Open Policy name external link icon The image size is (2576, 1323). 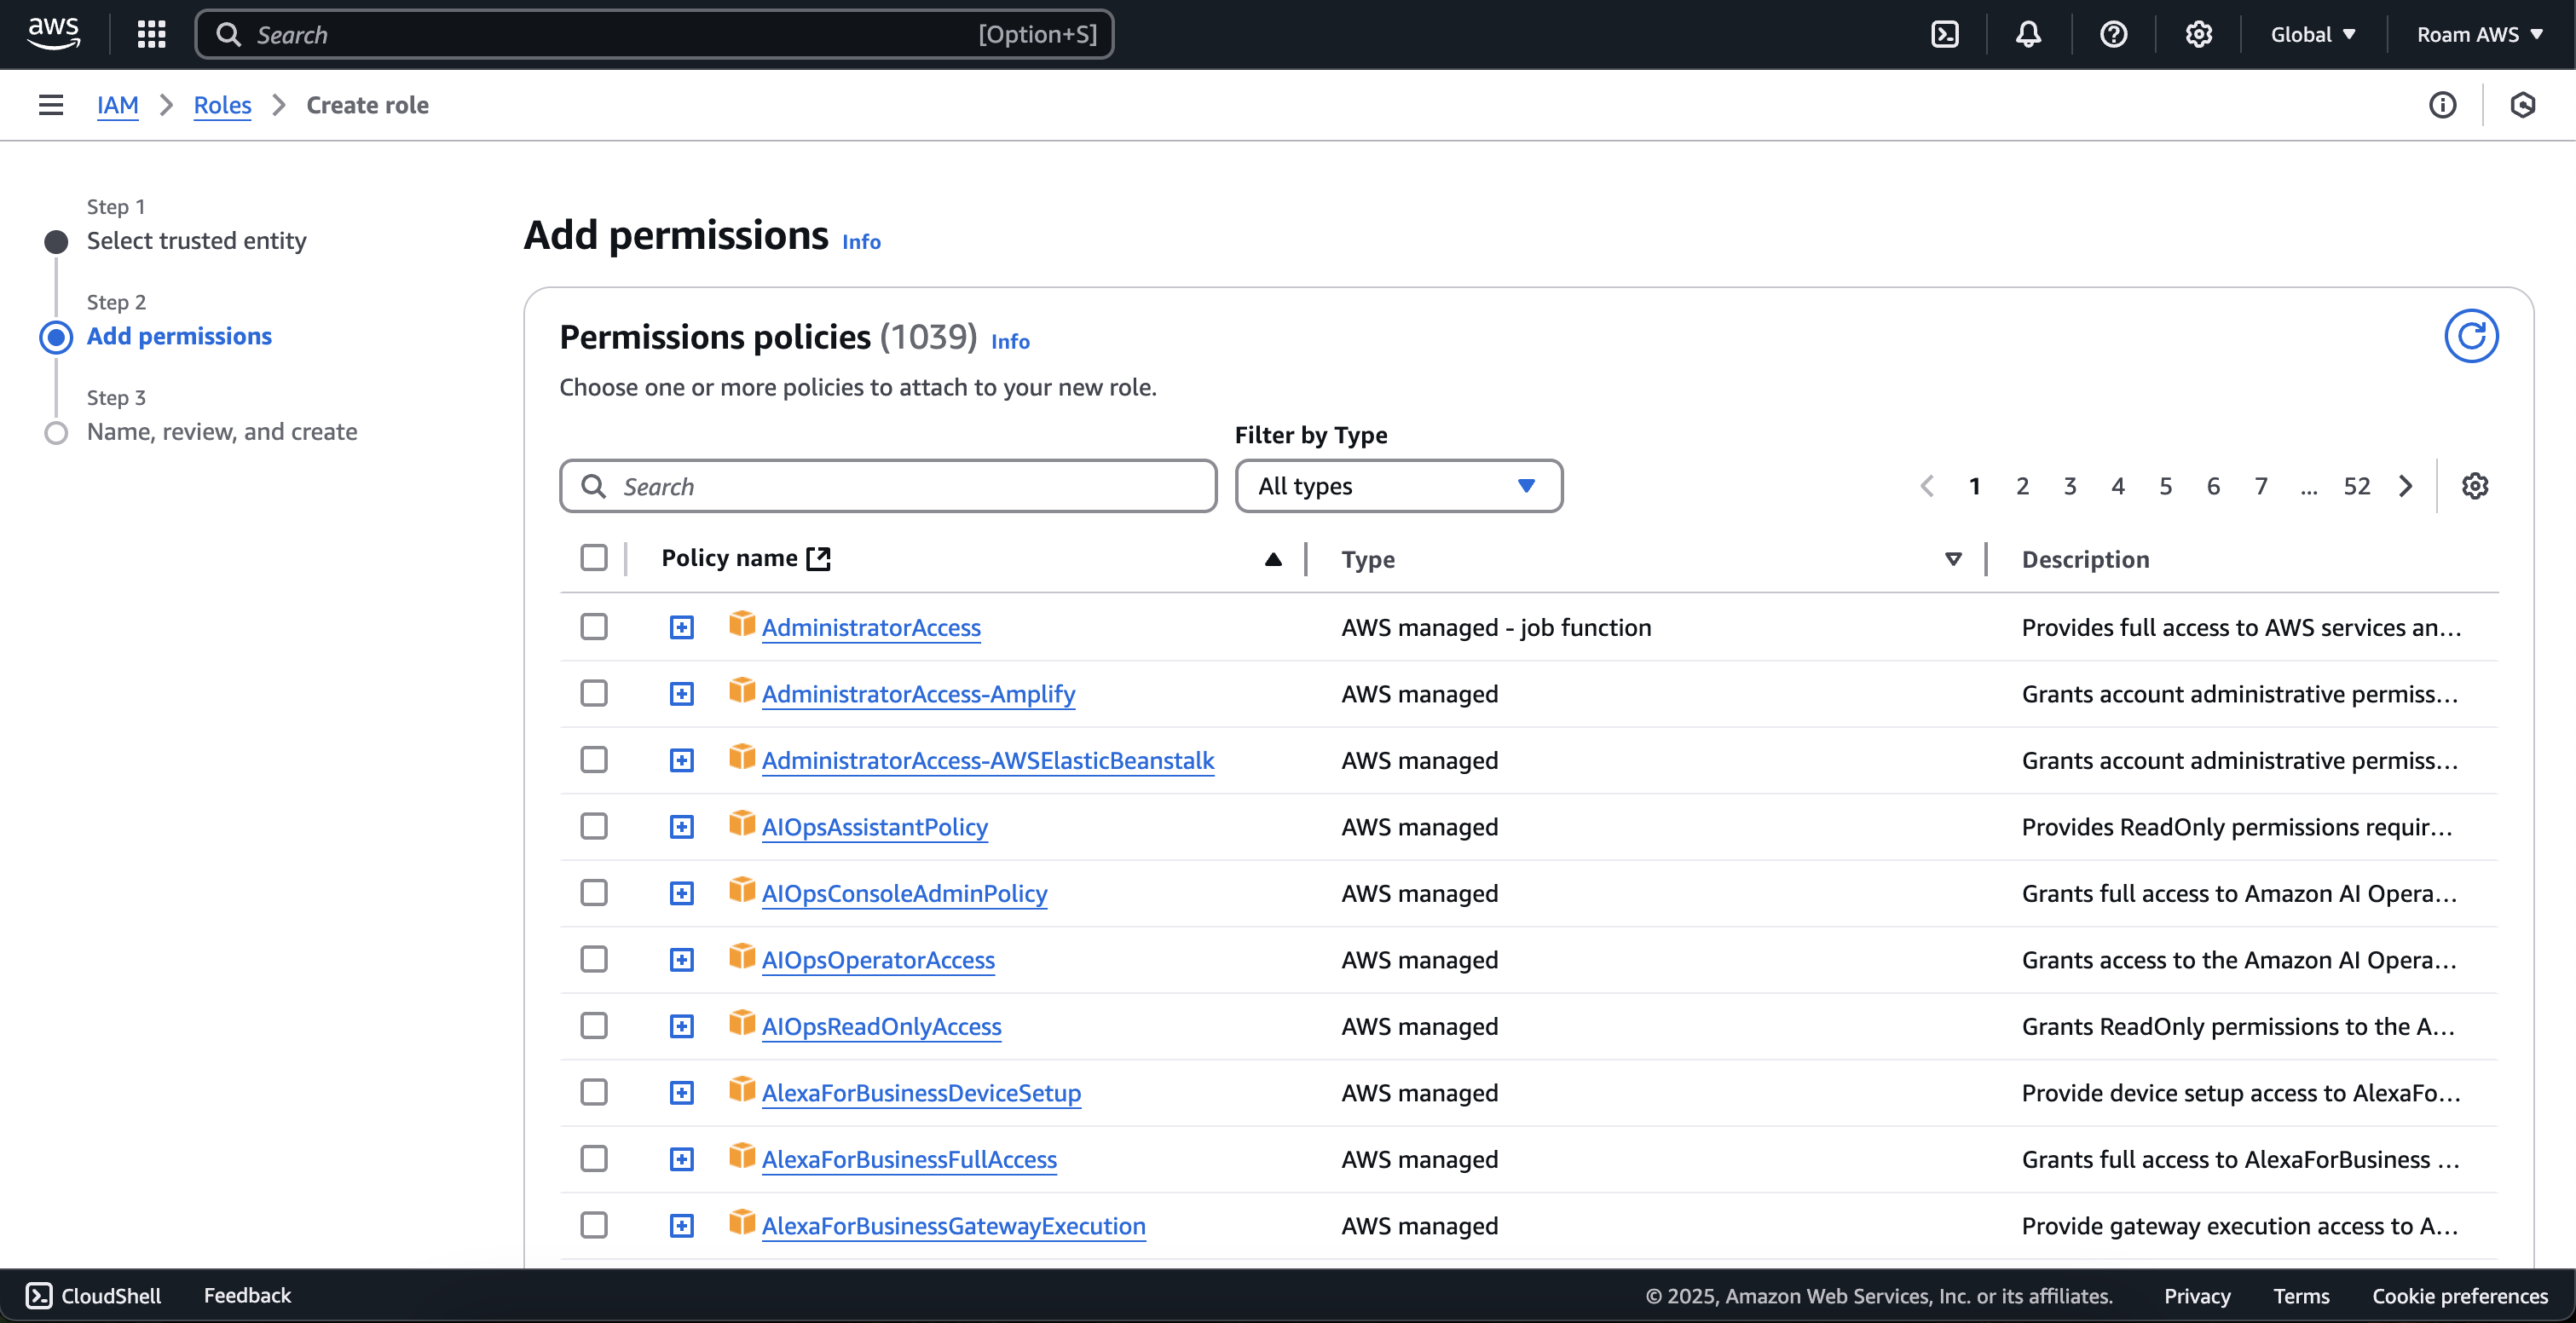(x=819, y=558)
